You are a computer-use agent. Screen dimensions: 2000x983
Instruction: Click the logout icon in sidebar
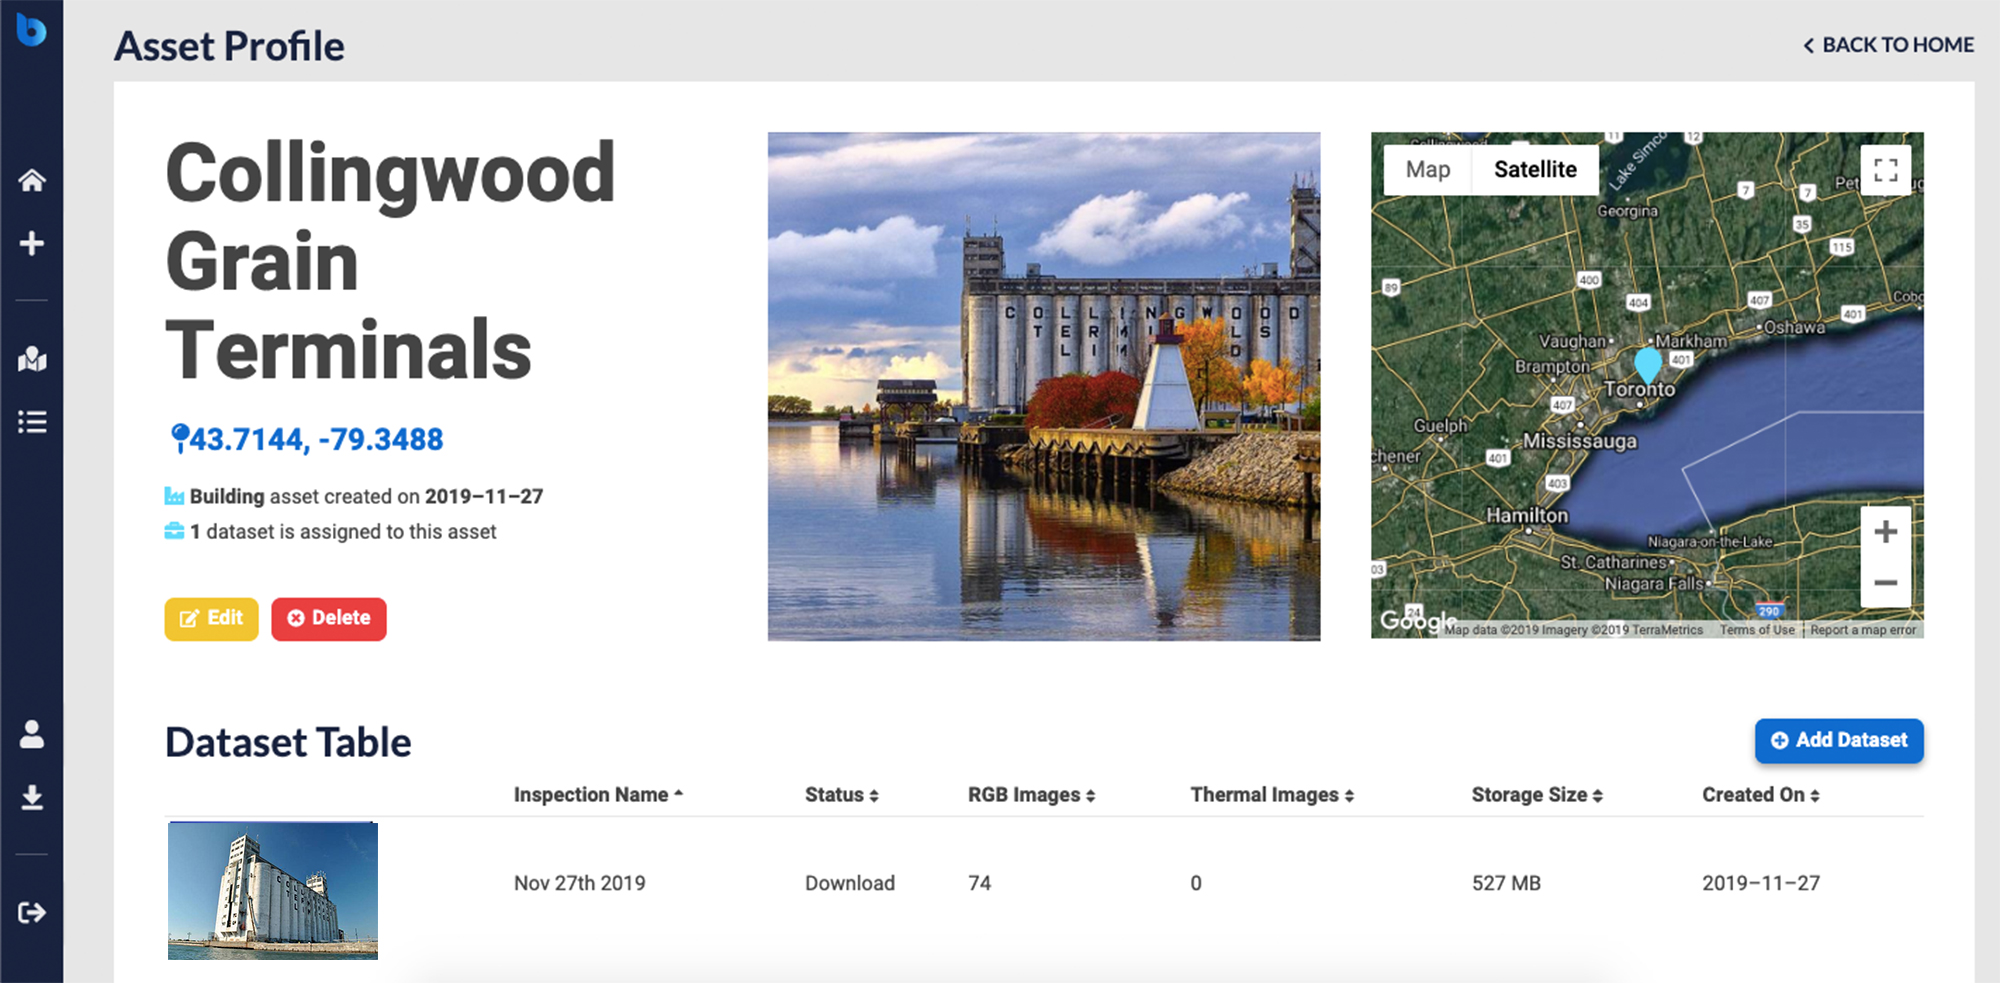(32, 912)
